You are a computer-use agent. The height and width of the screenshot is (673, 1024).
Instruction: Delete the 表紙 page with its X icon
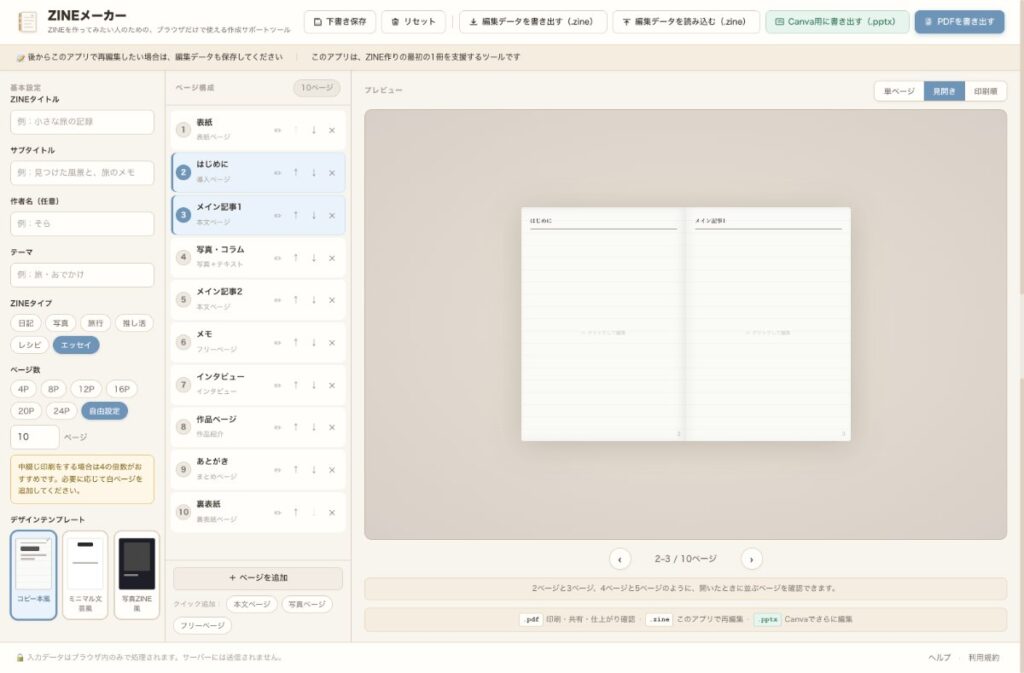[x=332, y=130]
